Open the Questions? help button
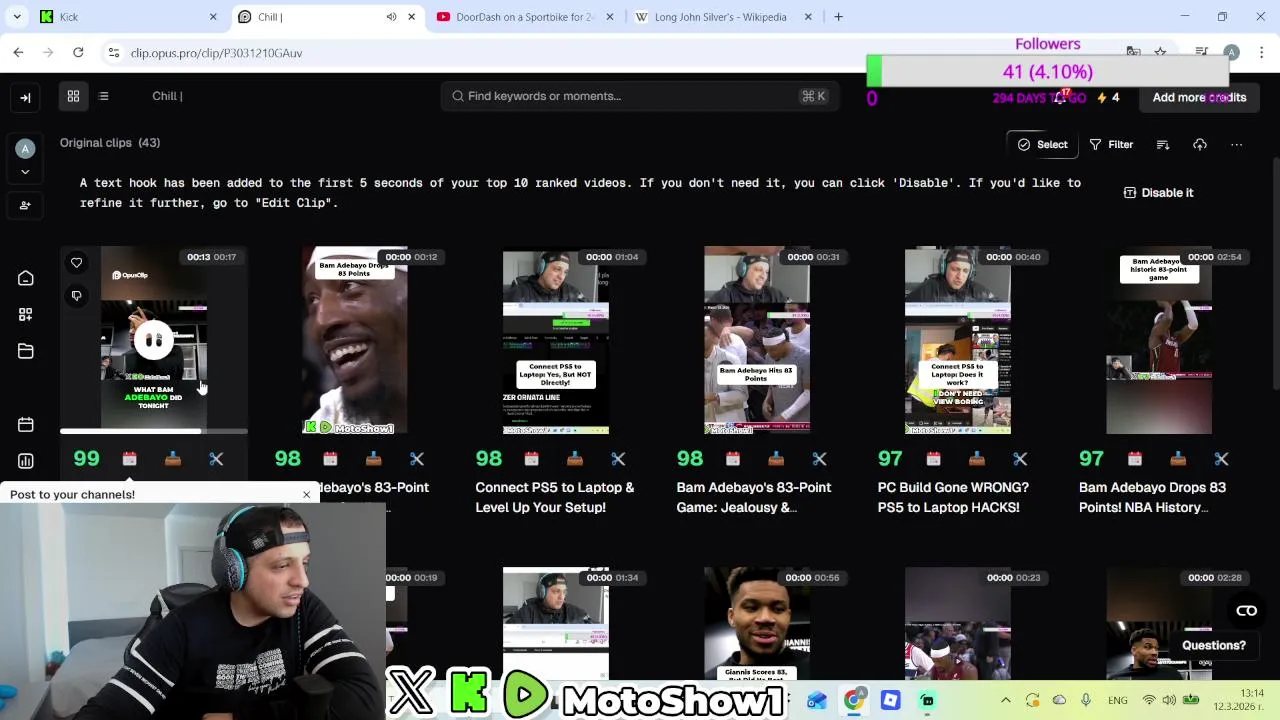 tap(1214, 645)
